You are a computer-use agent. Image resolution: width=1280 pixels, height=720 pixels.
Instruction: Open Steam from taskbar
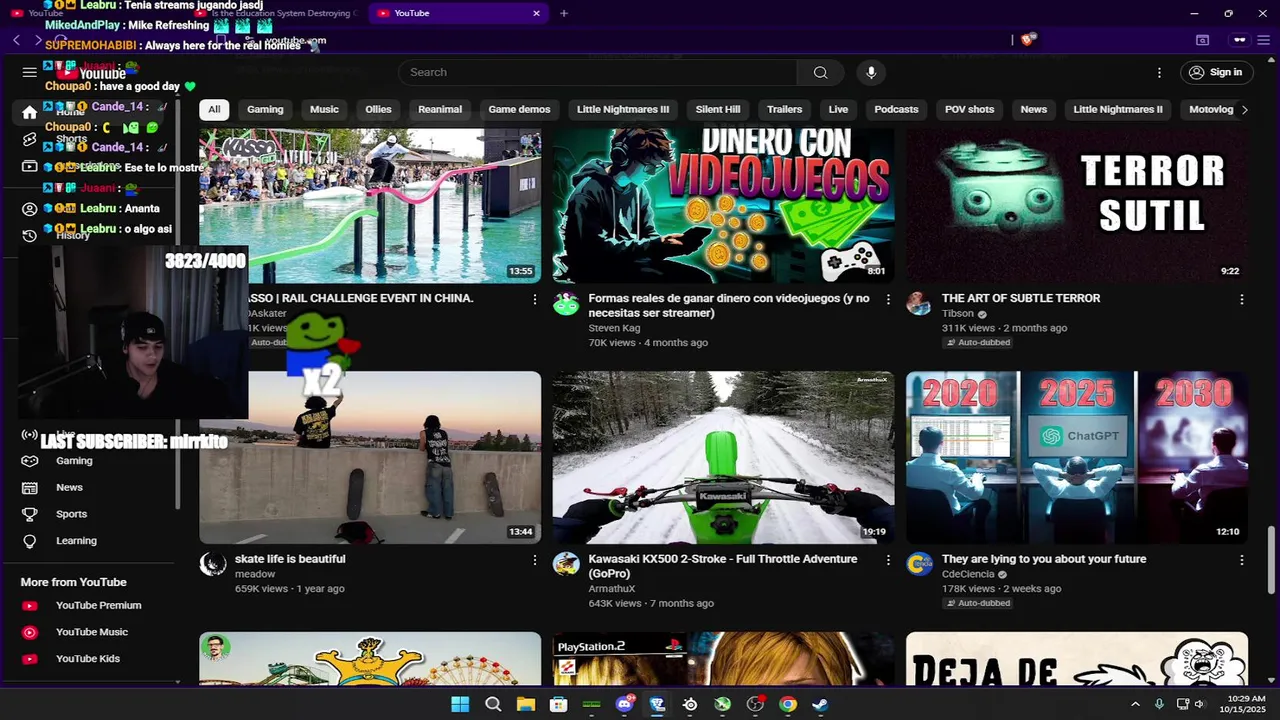click(820, 704)
